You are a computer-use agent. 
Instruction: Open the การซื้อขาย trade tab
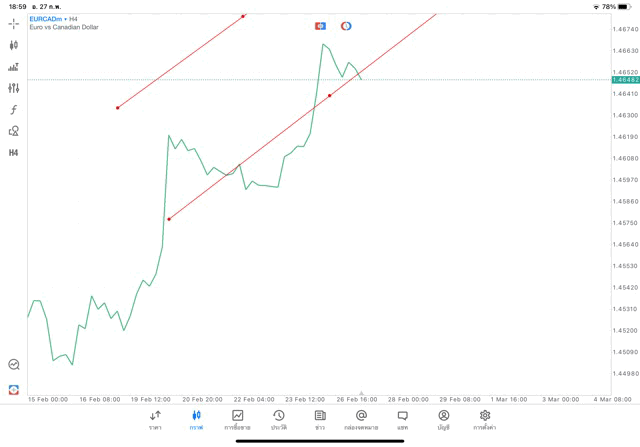(237, 420)
